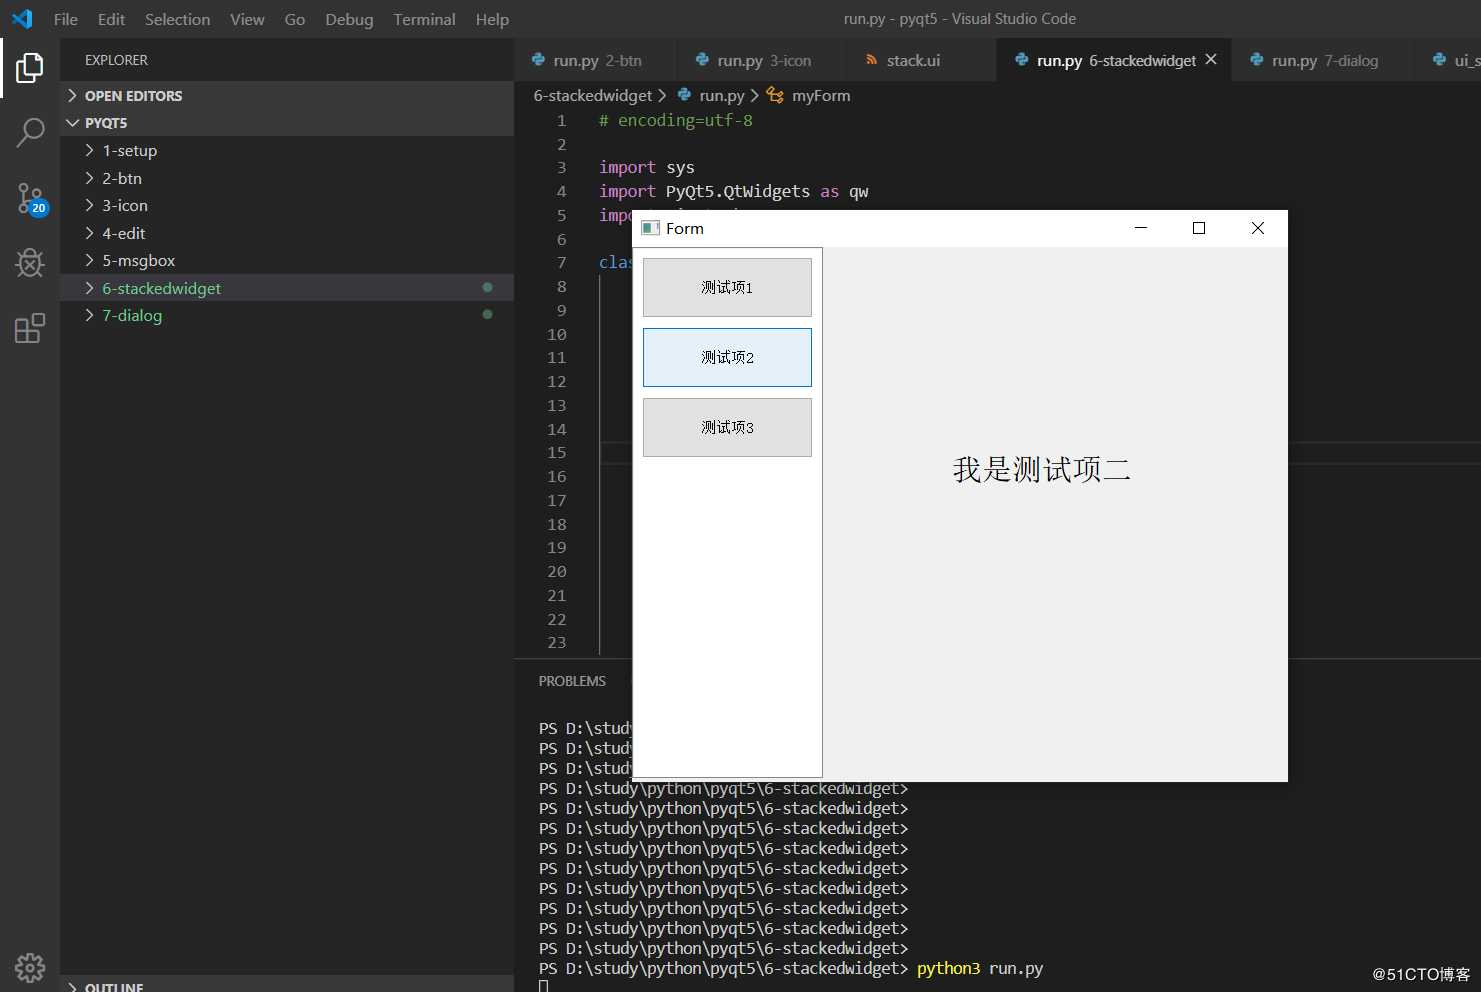Click the 测试项3 button in Form
Image resolution: width=1481 pixels, height=992 pixels.
click(727, 427)
